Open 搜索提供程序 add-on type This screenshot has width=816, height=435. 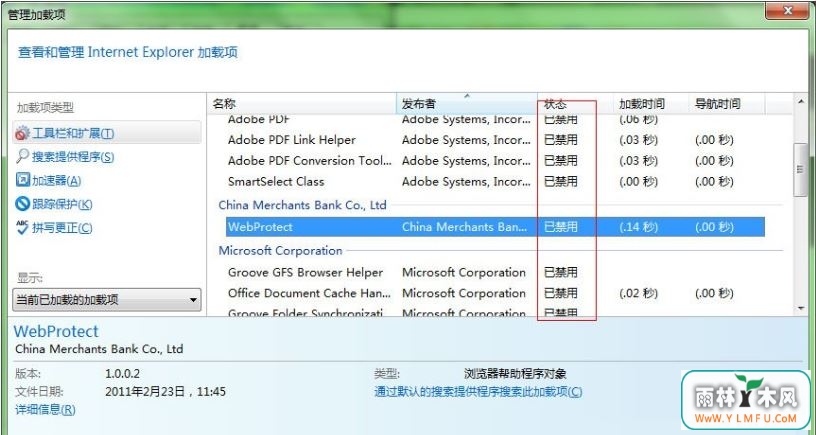(73, 157)
